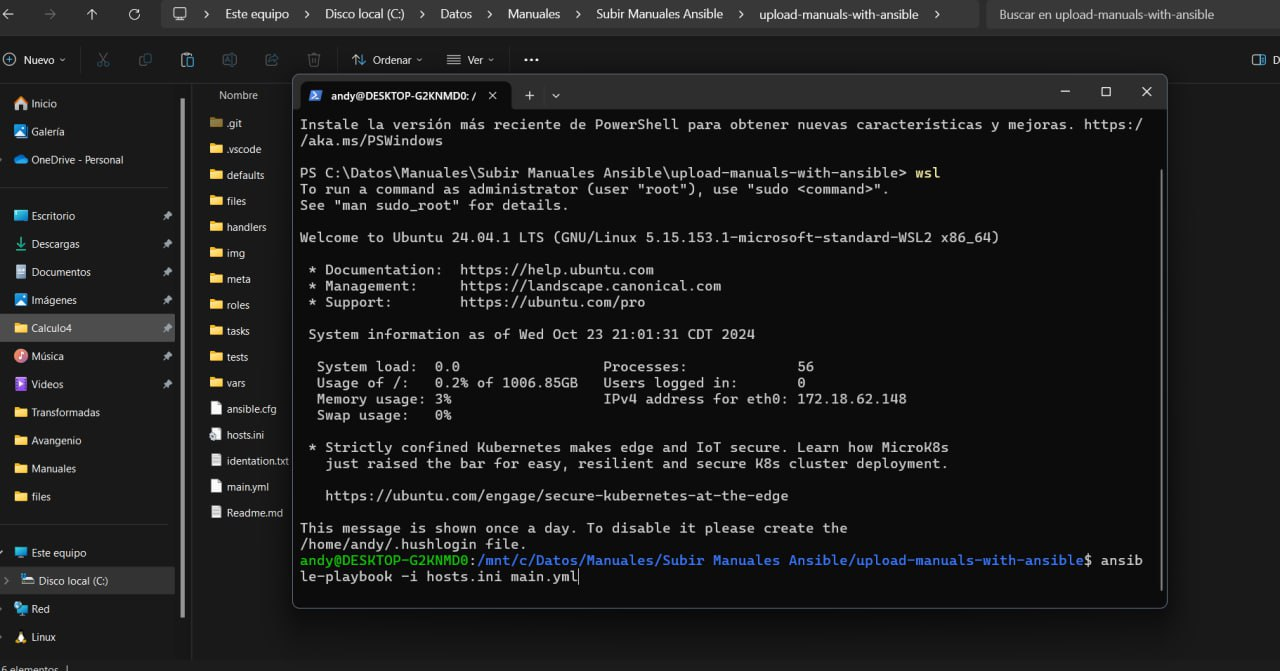Open the Ordenar sort dropdown

pyautogui.click(x=387, y=60)
